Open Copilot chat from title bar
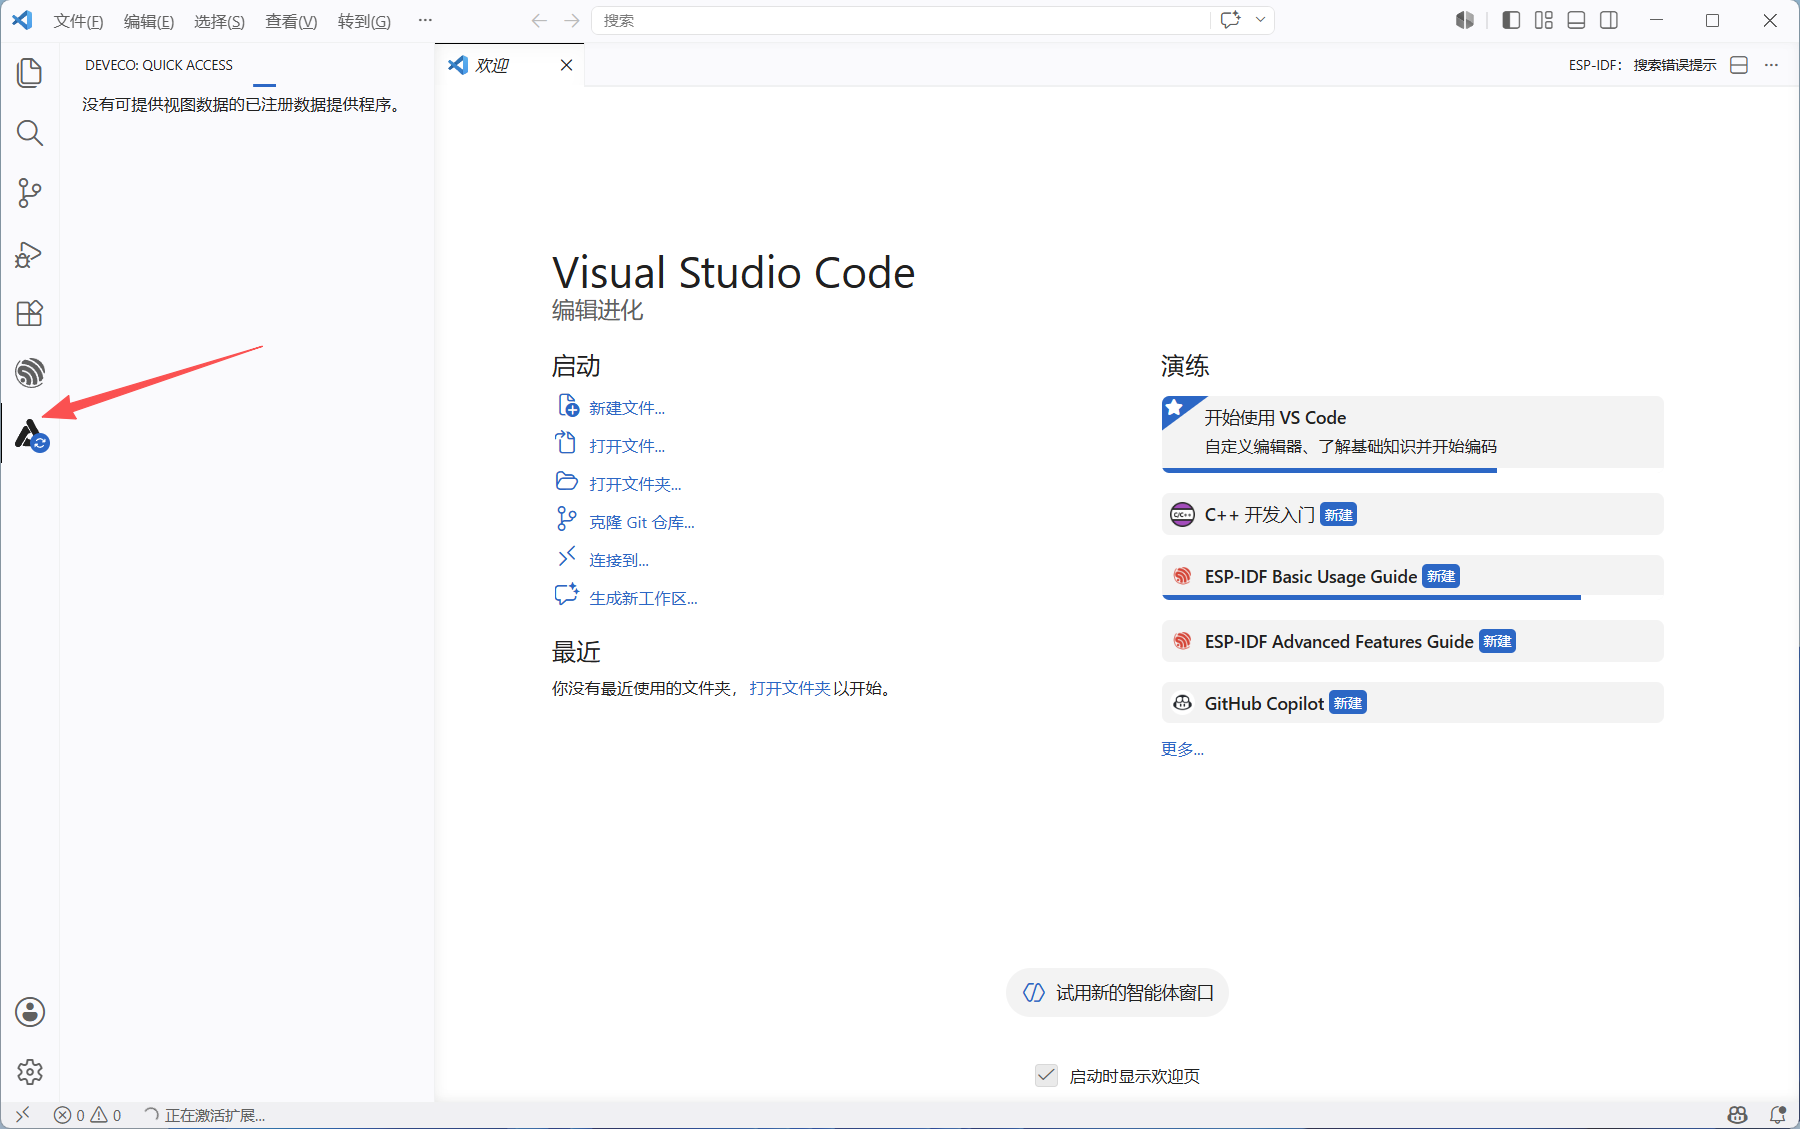The height and width of the screenshot is (1129, 1800). click(x=1231, y=20)
